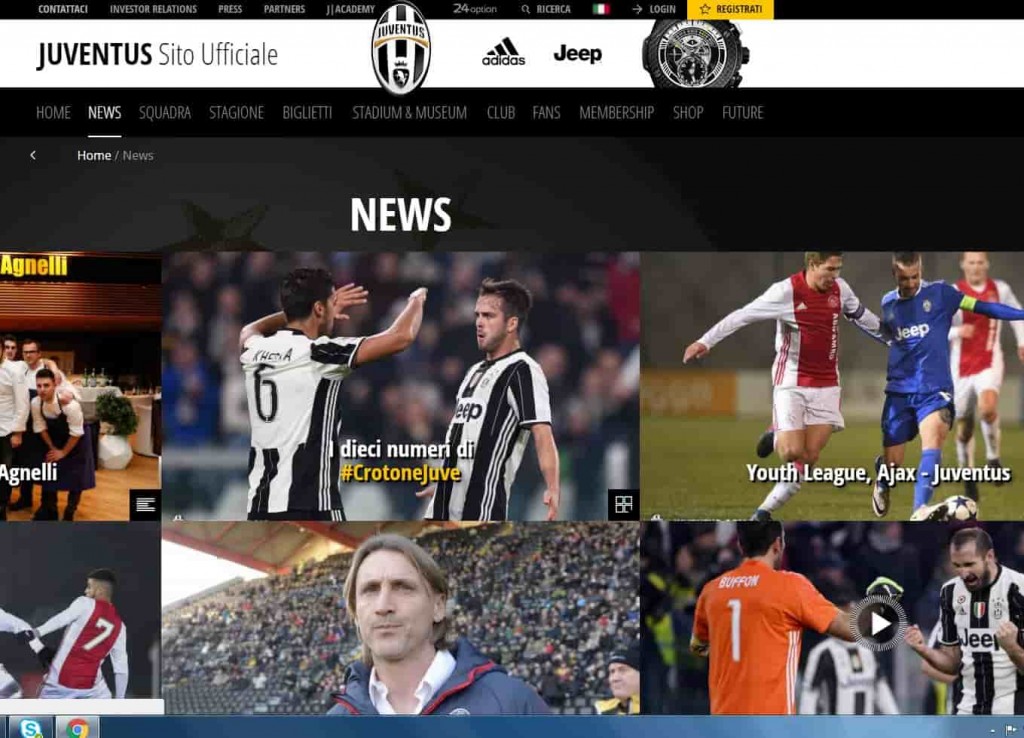Viewport: 1024px width, 738px height.
Task: Open Chrome from the taskbar
Action: tap(77, 728)
